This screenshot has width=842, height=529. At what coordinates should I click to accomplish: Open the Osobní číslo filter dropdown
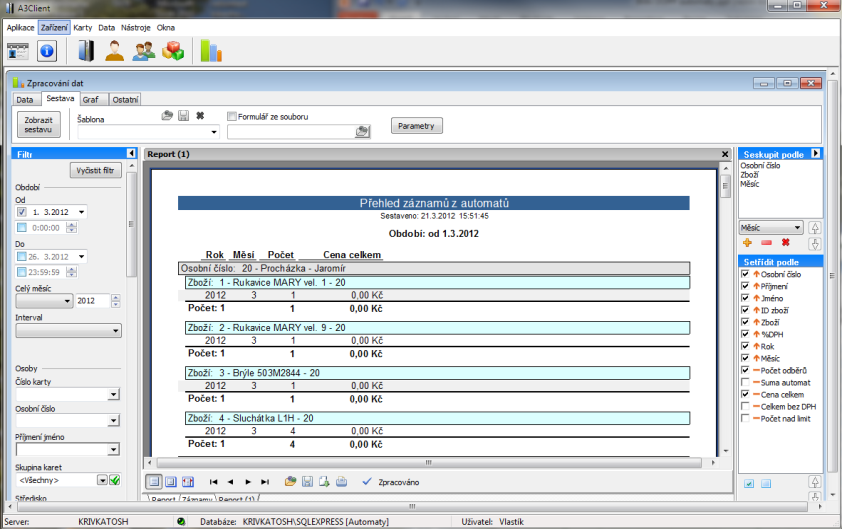coord(113,421)
